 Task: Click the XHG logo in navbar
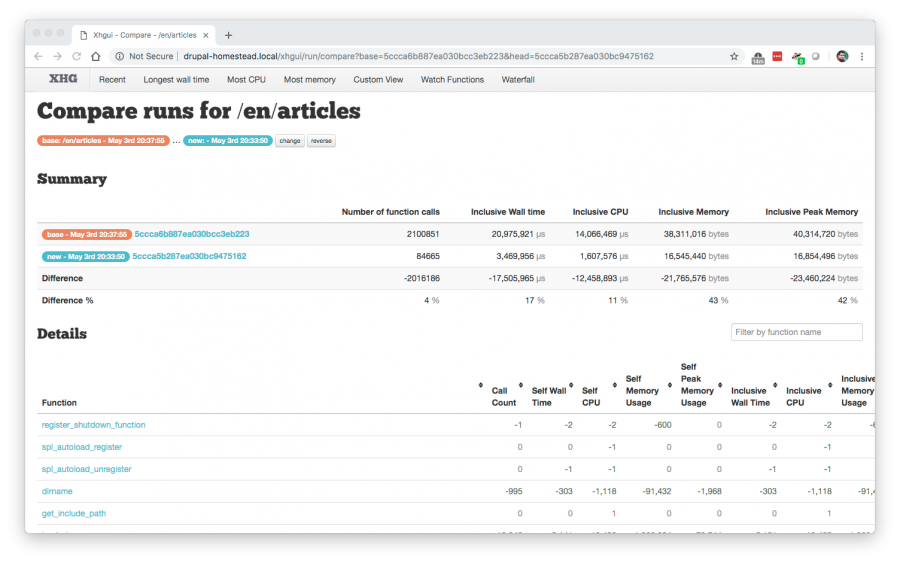coord(63,79)
